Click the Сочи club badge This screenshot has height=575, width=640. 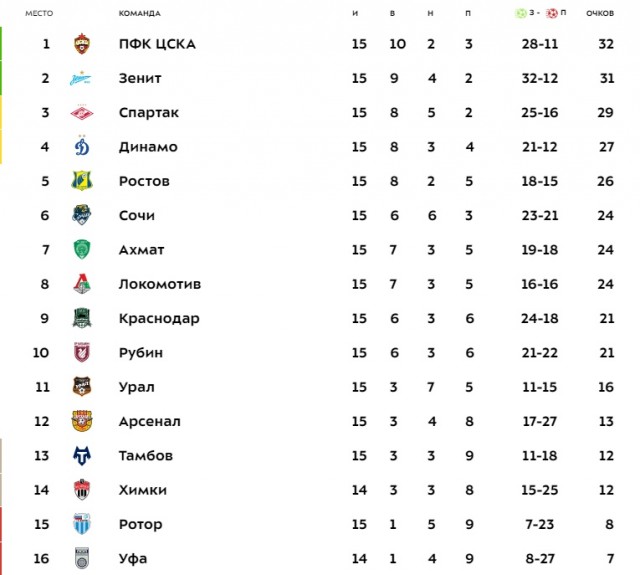pyautogui.click(x=82, y=215)
